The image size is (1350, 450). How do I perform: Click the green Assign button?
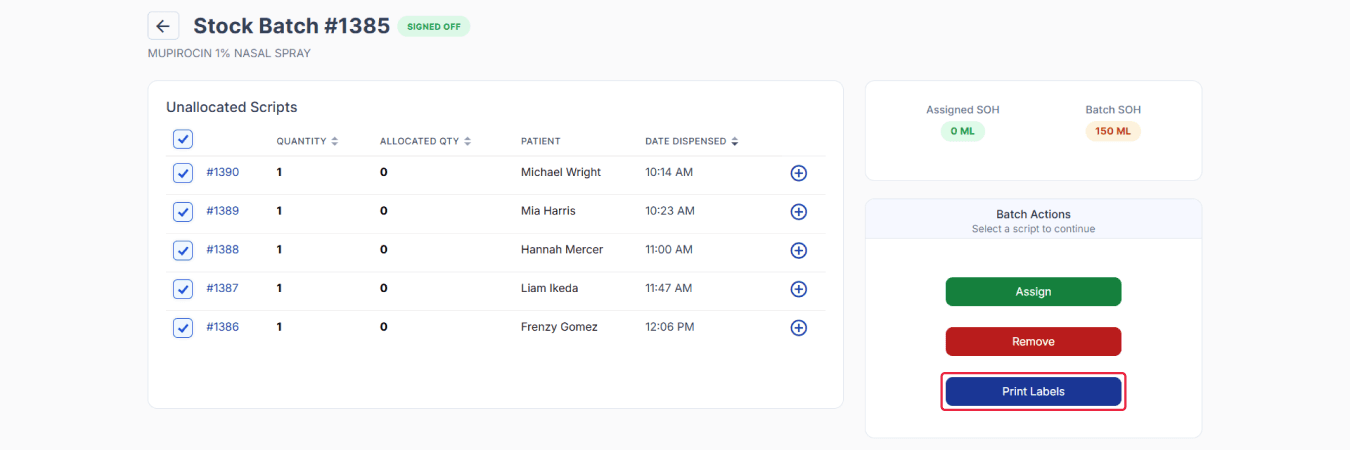coord(1033,291)
